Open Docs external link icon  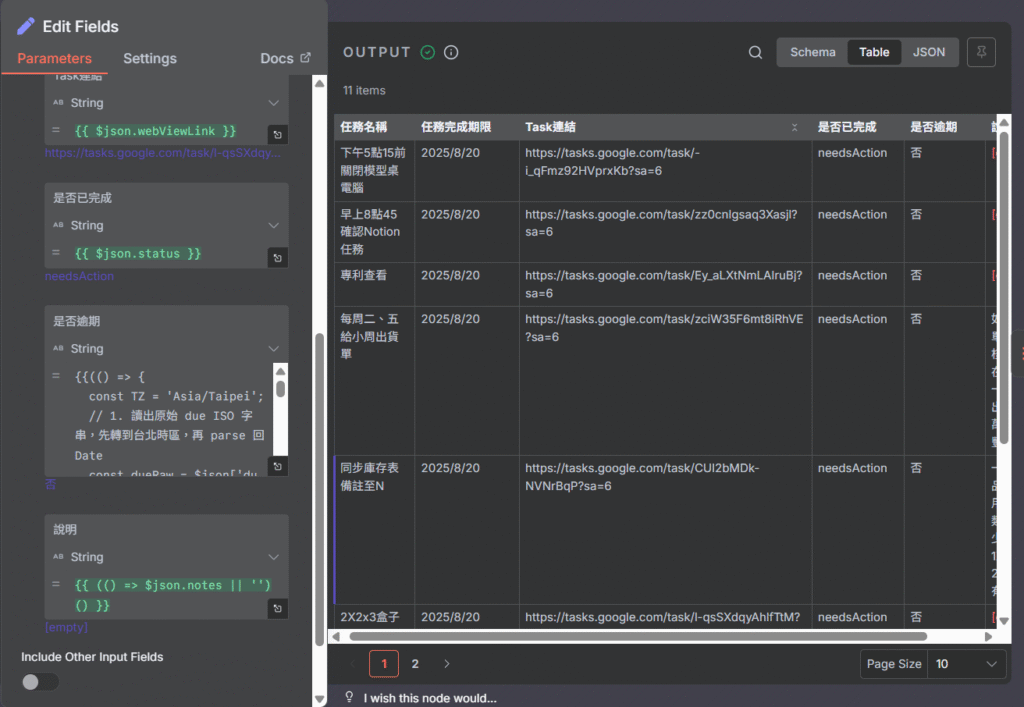305,57
